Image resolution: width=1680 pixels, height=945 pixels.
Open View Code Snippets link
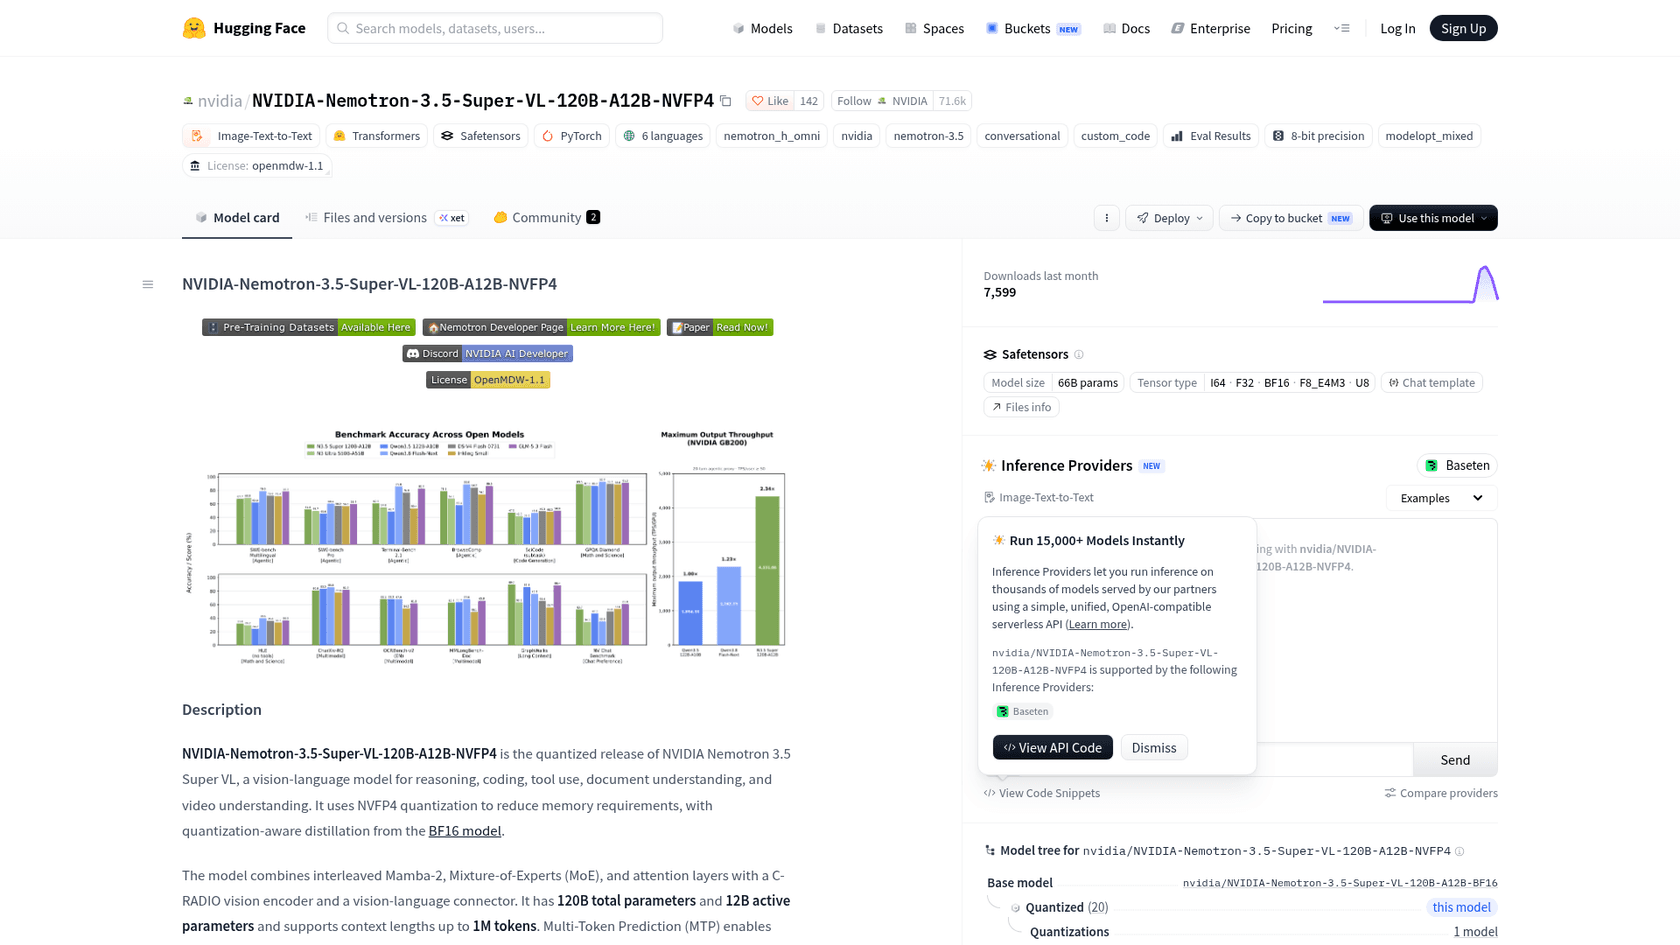pyautogui.click(x=1042, y=793)
